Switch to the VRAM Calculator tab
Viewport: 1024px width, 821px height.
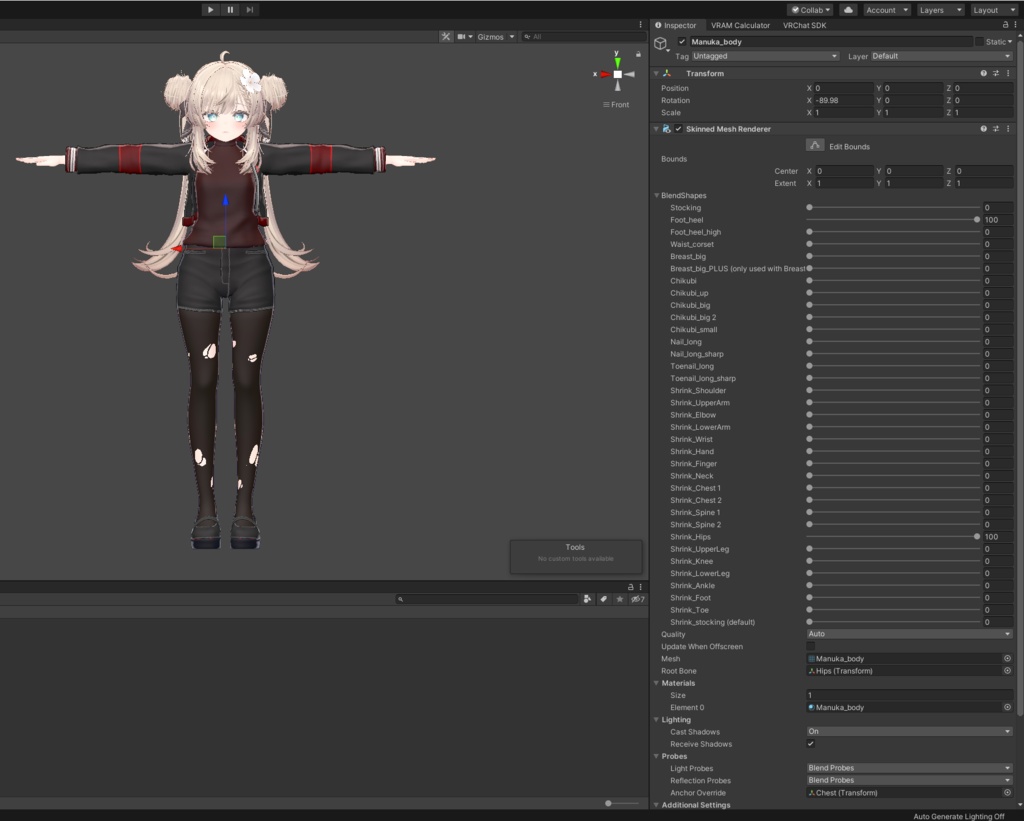click(x=740, y=25)
